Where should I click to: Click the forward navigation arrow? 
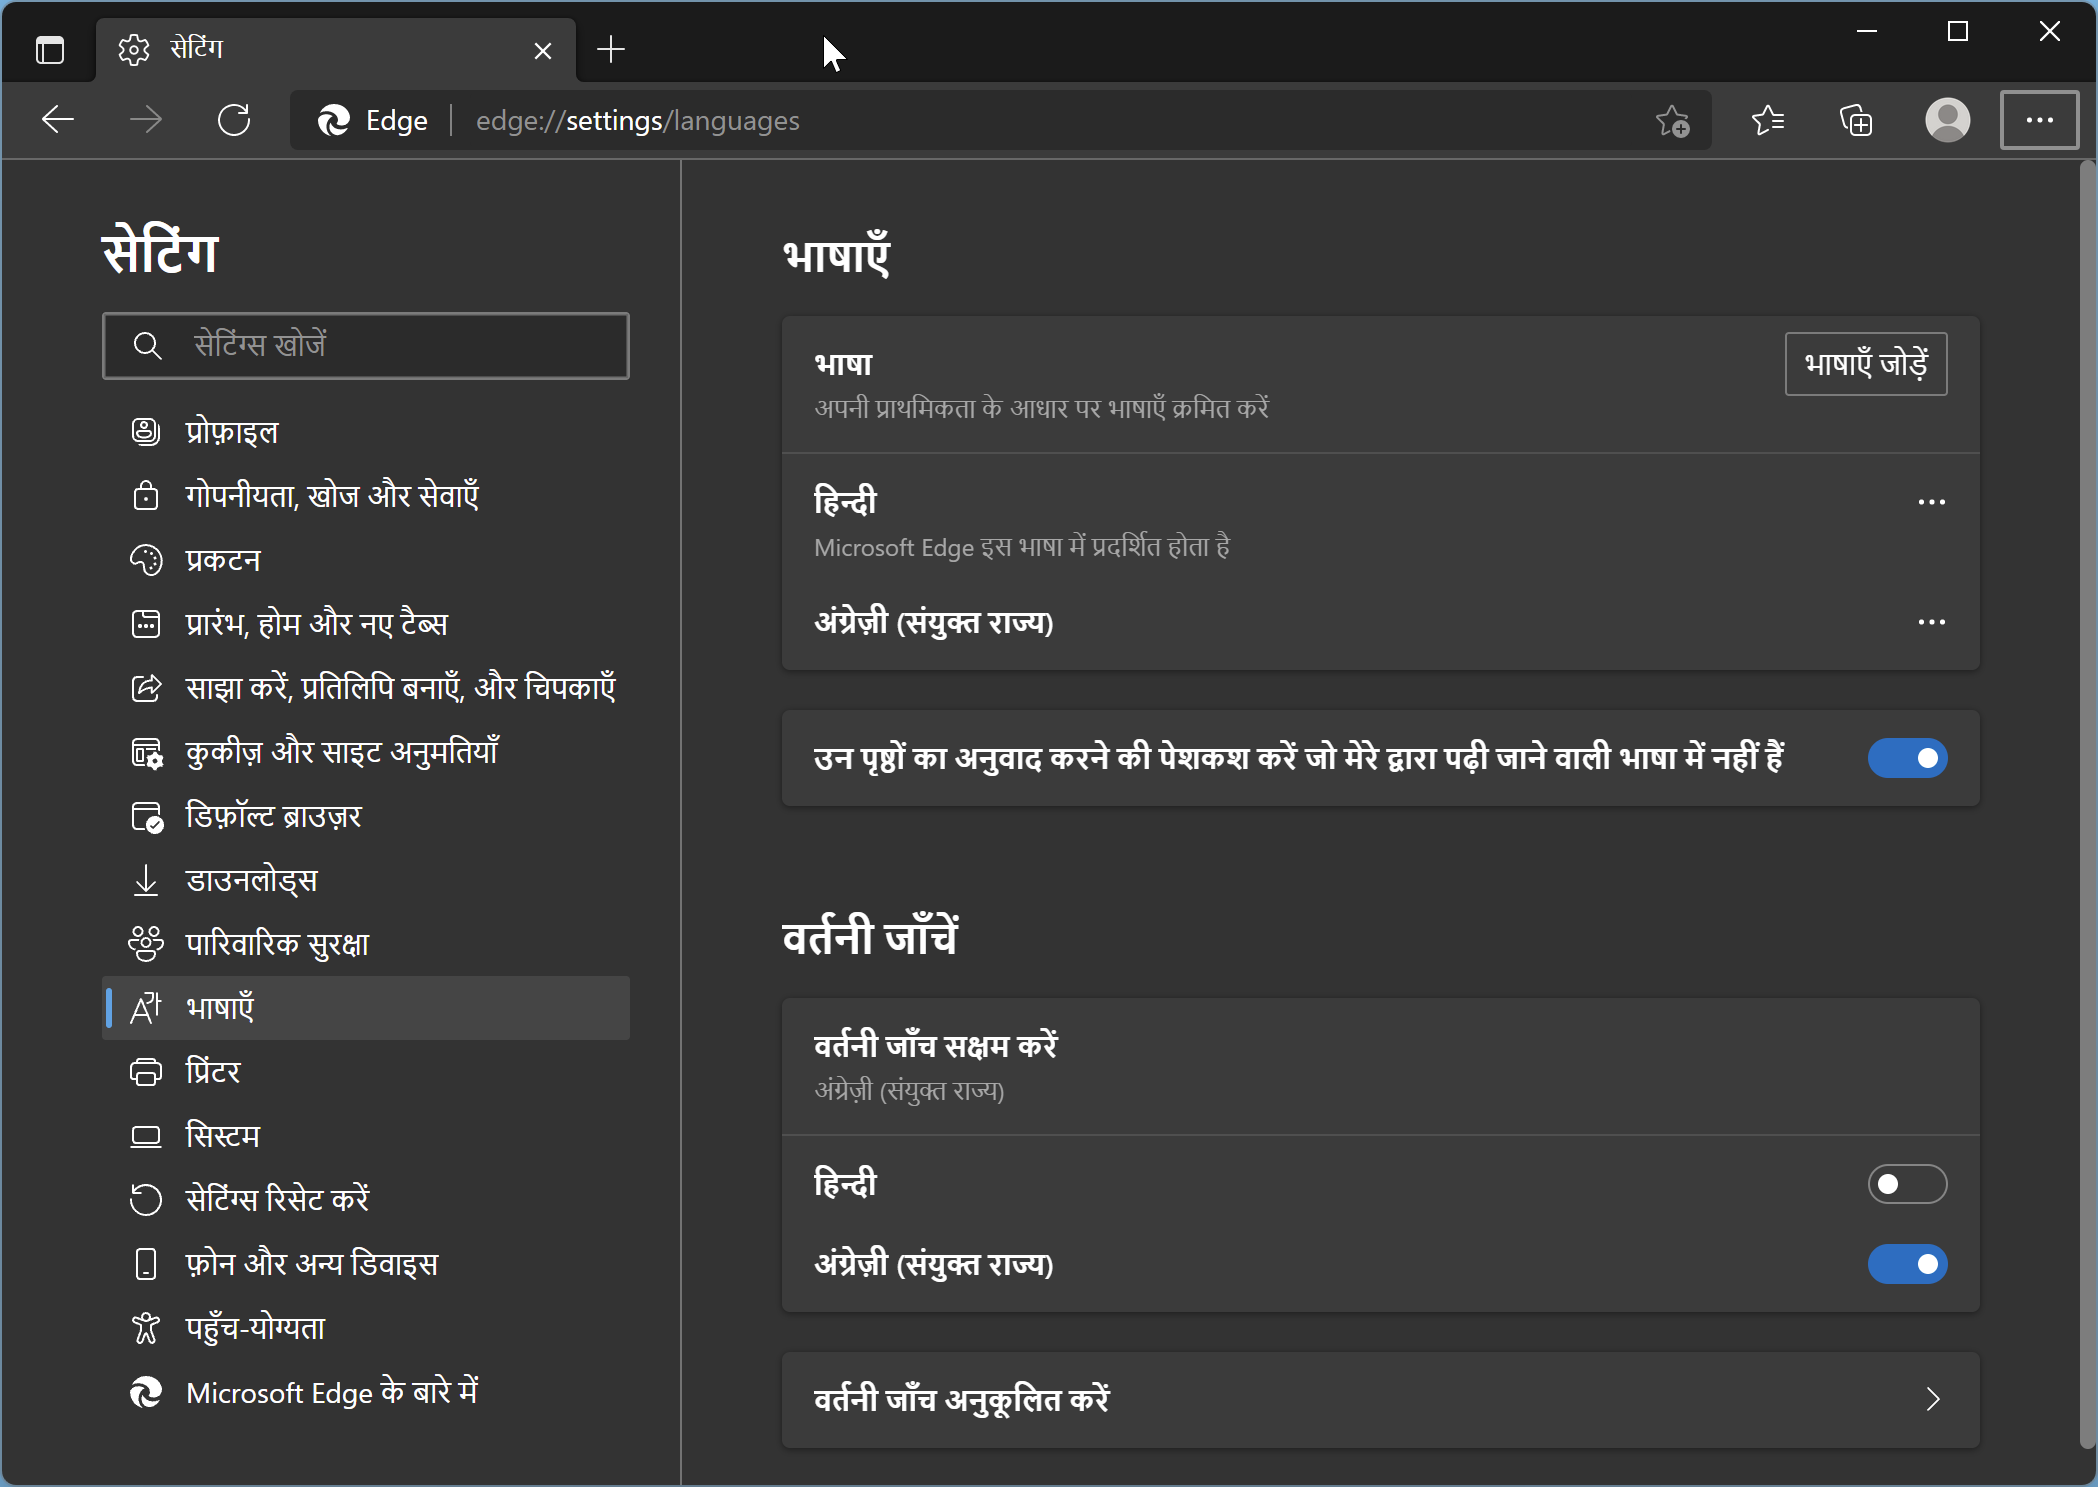pyautogui.click(x=146, y=120)
